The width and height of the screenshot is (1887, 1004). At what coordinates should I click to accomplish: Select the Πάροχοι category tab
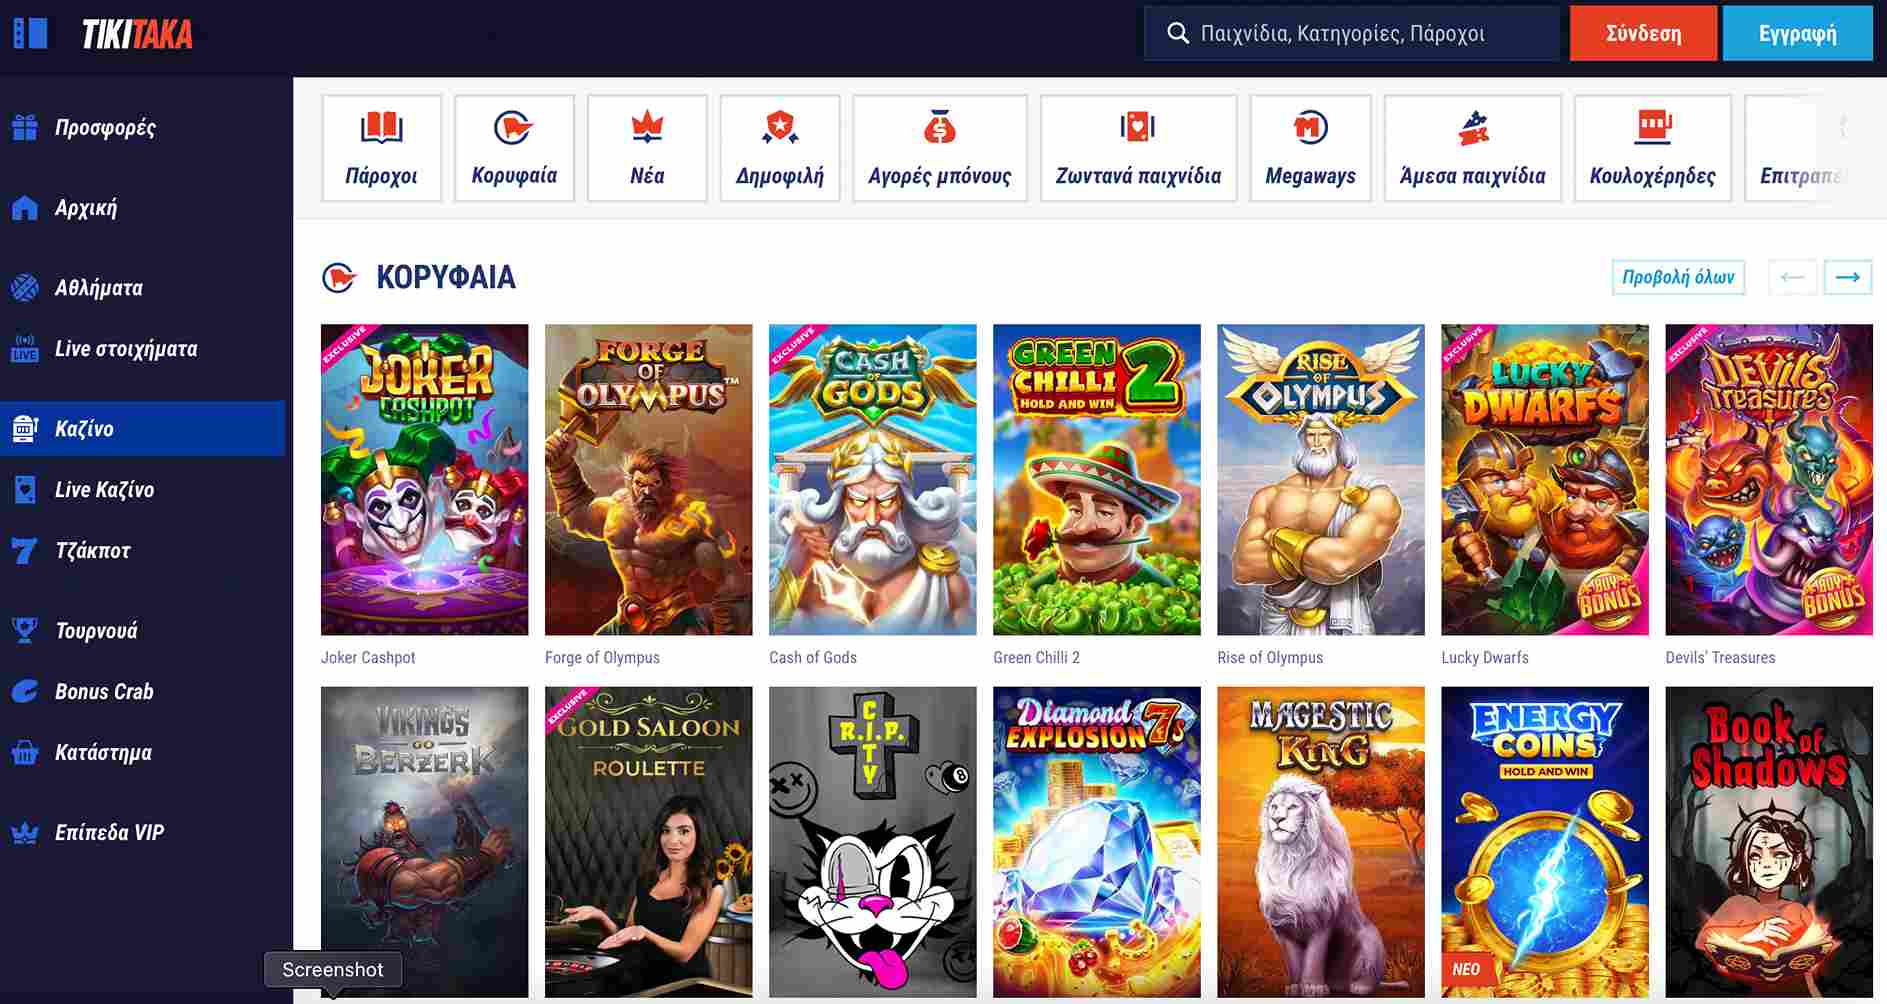[x=381, y=148]
